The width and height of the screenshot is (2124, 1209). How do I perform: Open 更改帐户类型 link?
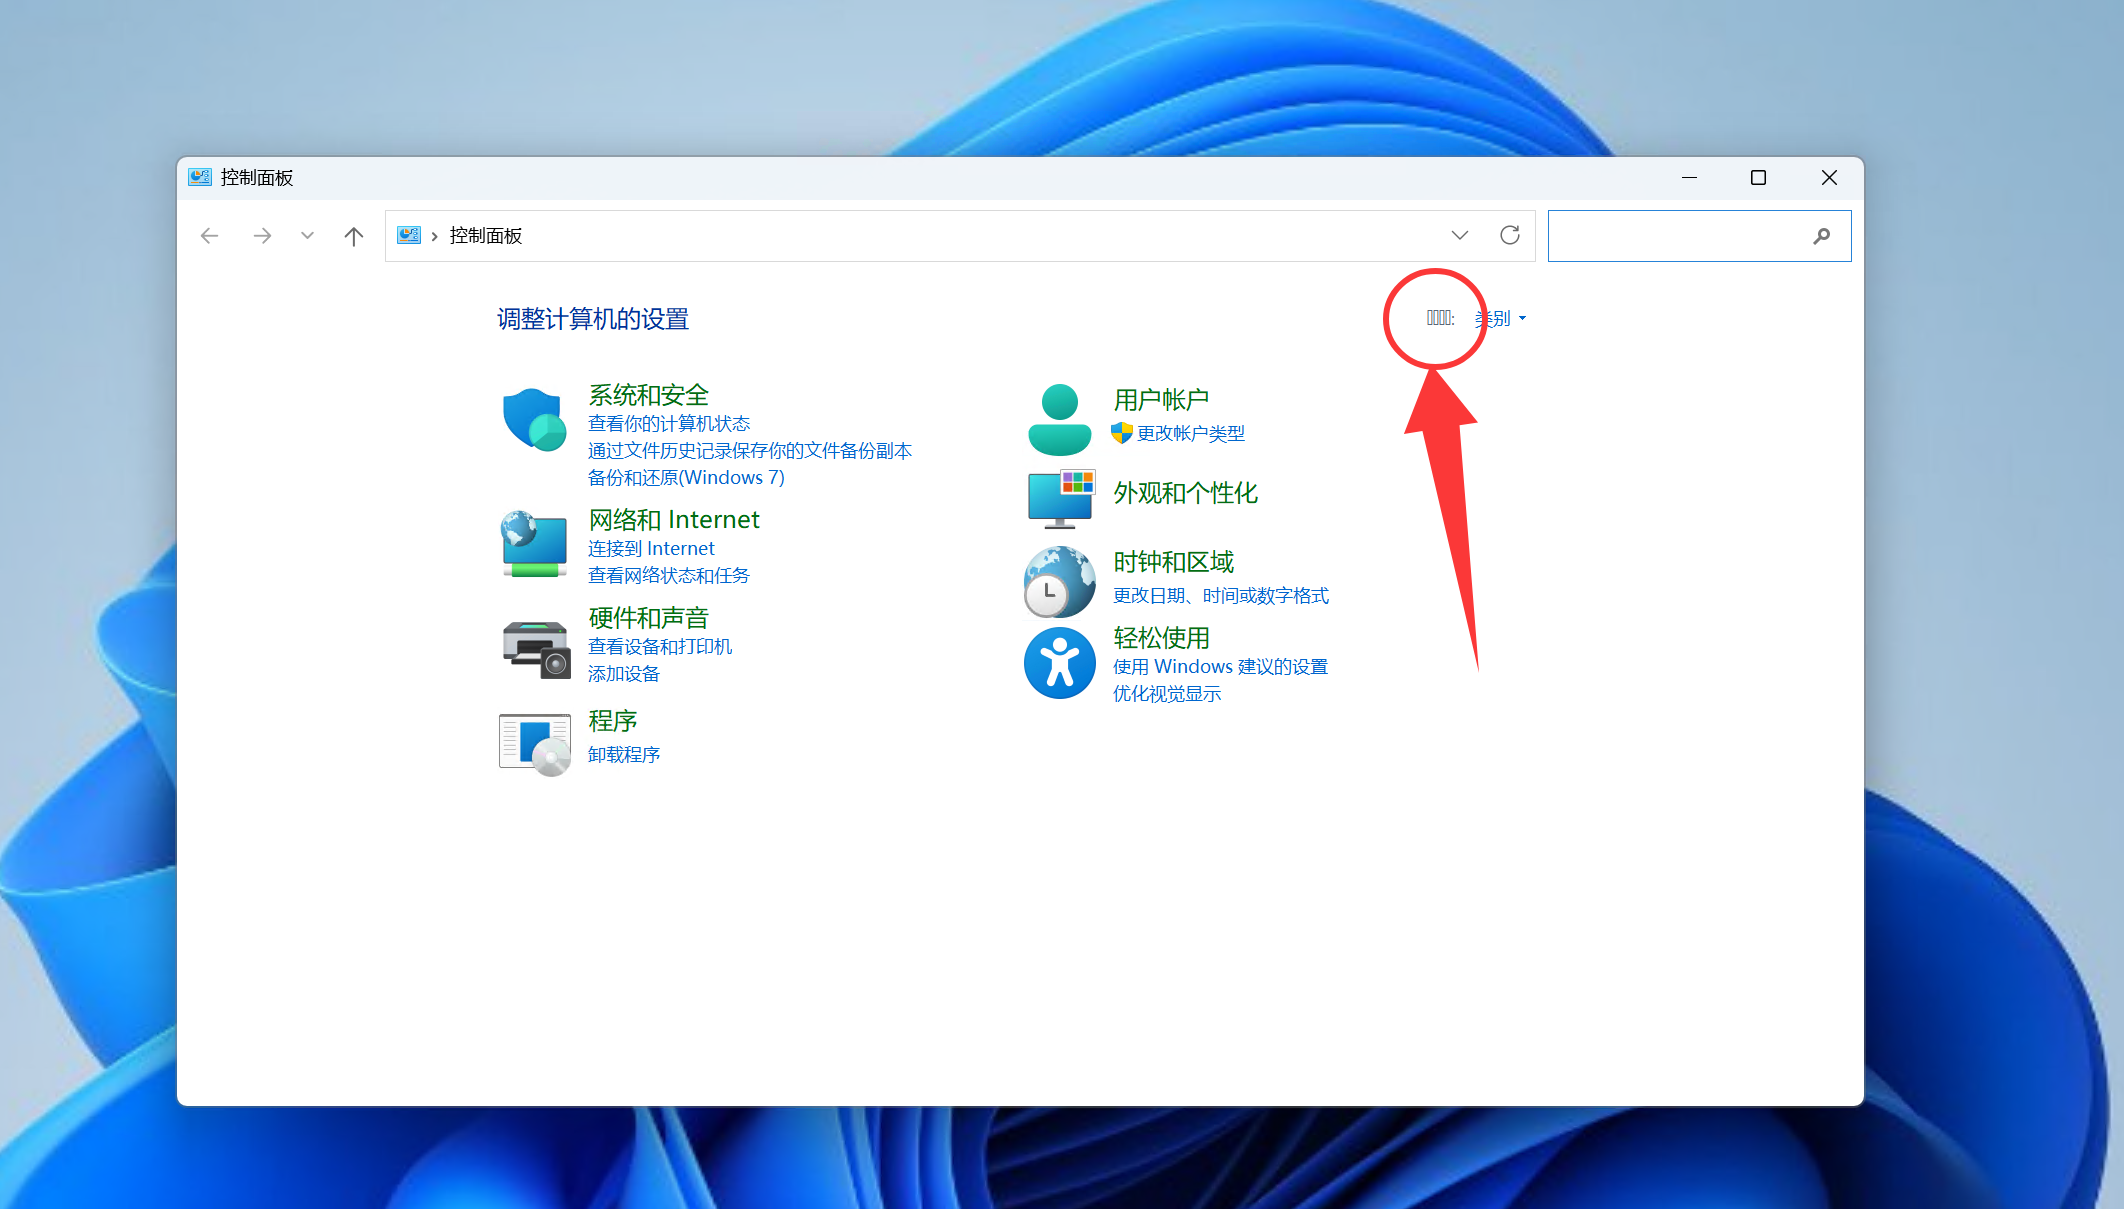click(1190, 434)
